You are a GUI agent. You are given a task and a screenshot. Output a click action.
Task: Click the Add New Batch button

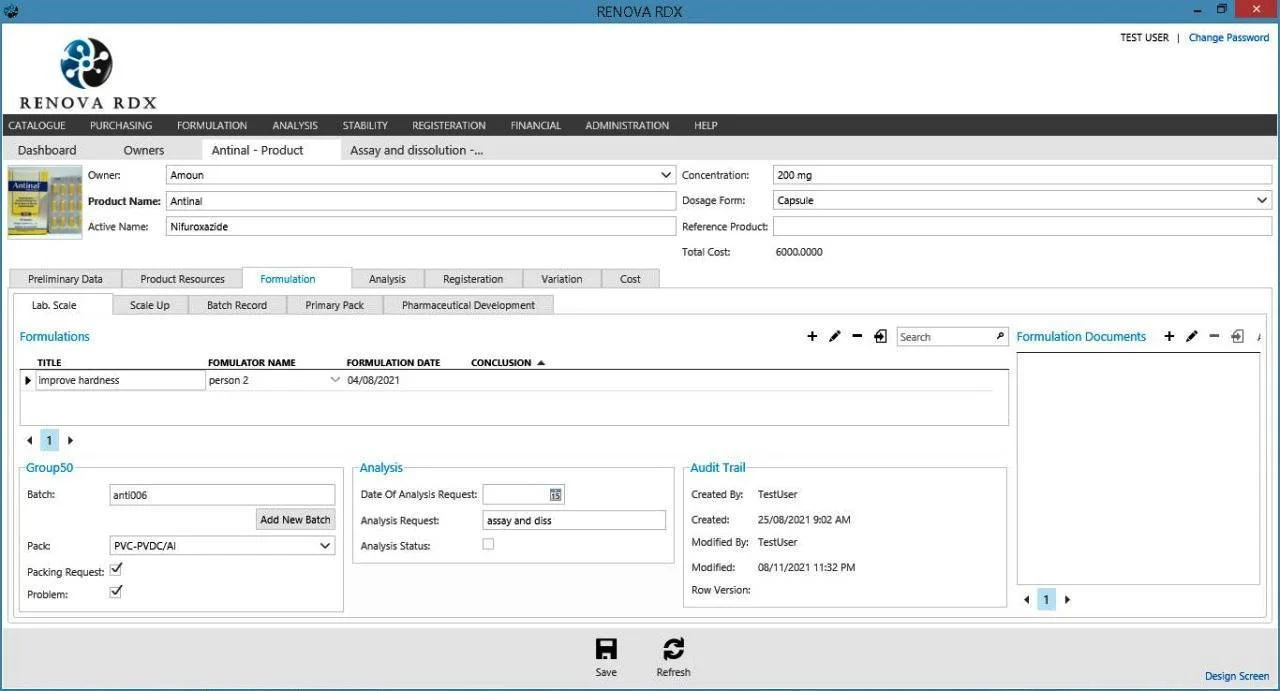pyautogui.click(x=295, y=520)
